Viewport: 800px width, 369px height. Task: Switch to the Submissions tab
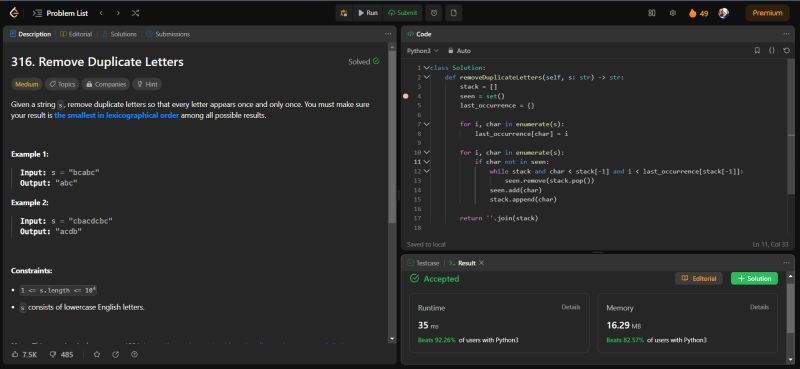pos(168,34)
